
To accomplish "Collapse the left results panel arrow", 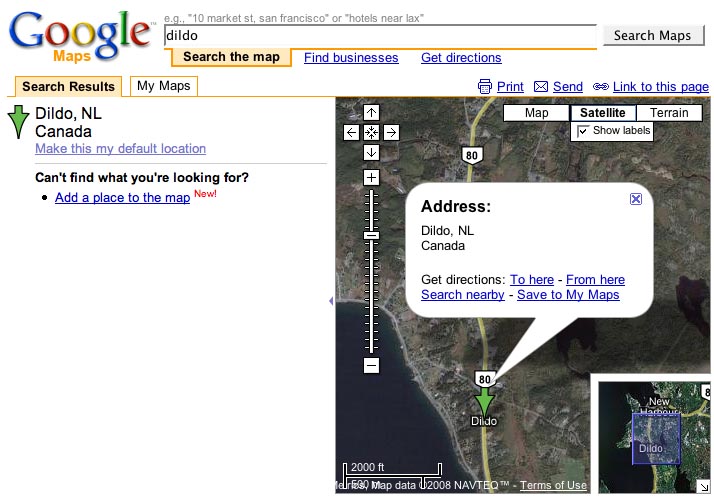I will point(331,301).
